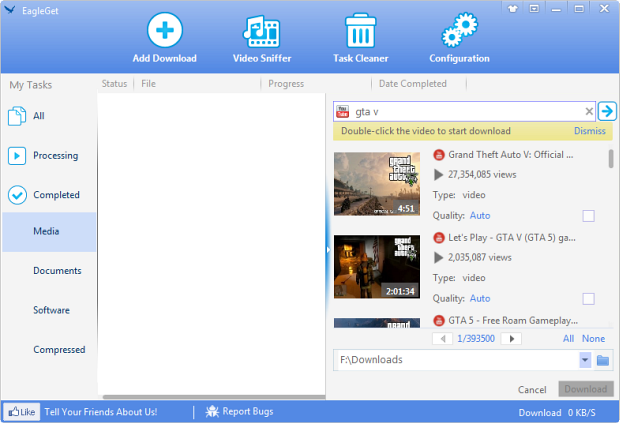Screen dimensions: 620x423
Task: Browse for folder with the folder icon
Action: point(603,360)
